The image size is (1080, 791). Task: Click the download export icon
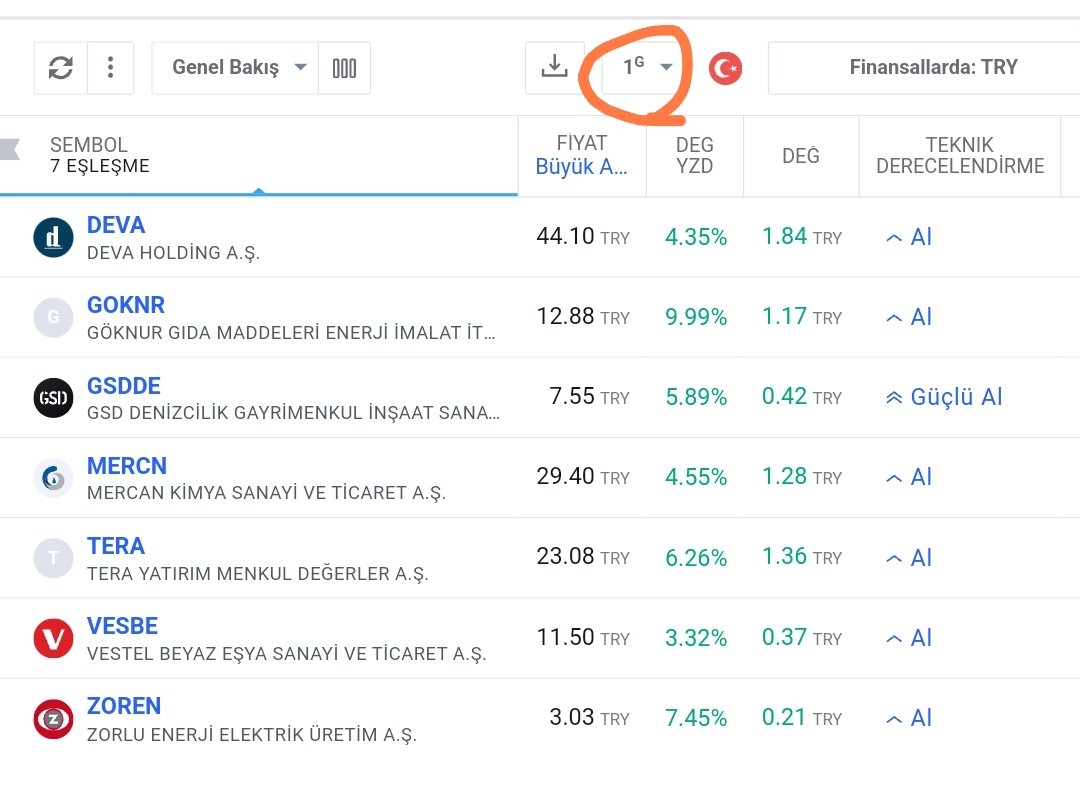(x=554, y=68)
